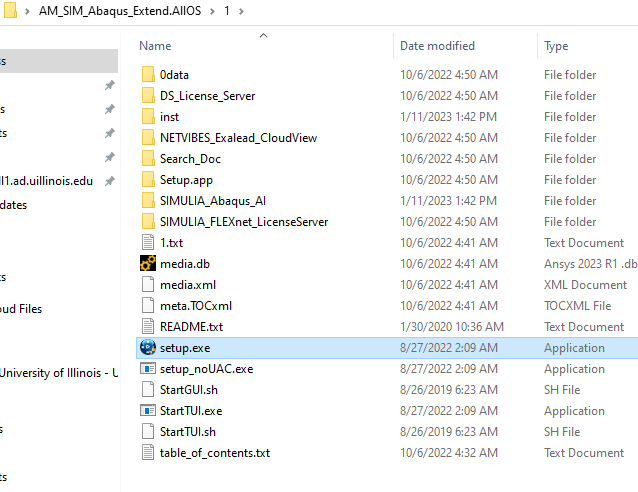Viewport: 638px width, 492px height.
Task: Click the media.db Ansys gear icon
Action: pos(148,264)
